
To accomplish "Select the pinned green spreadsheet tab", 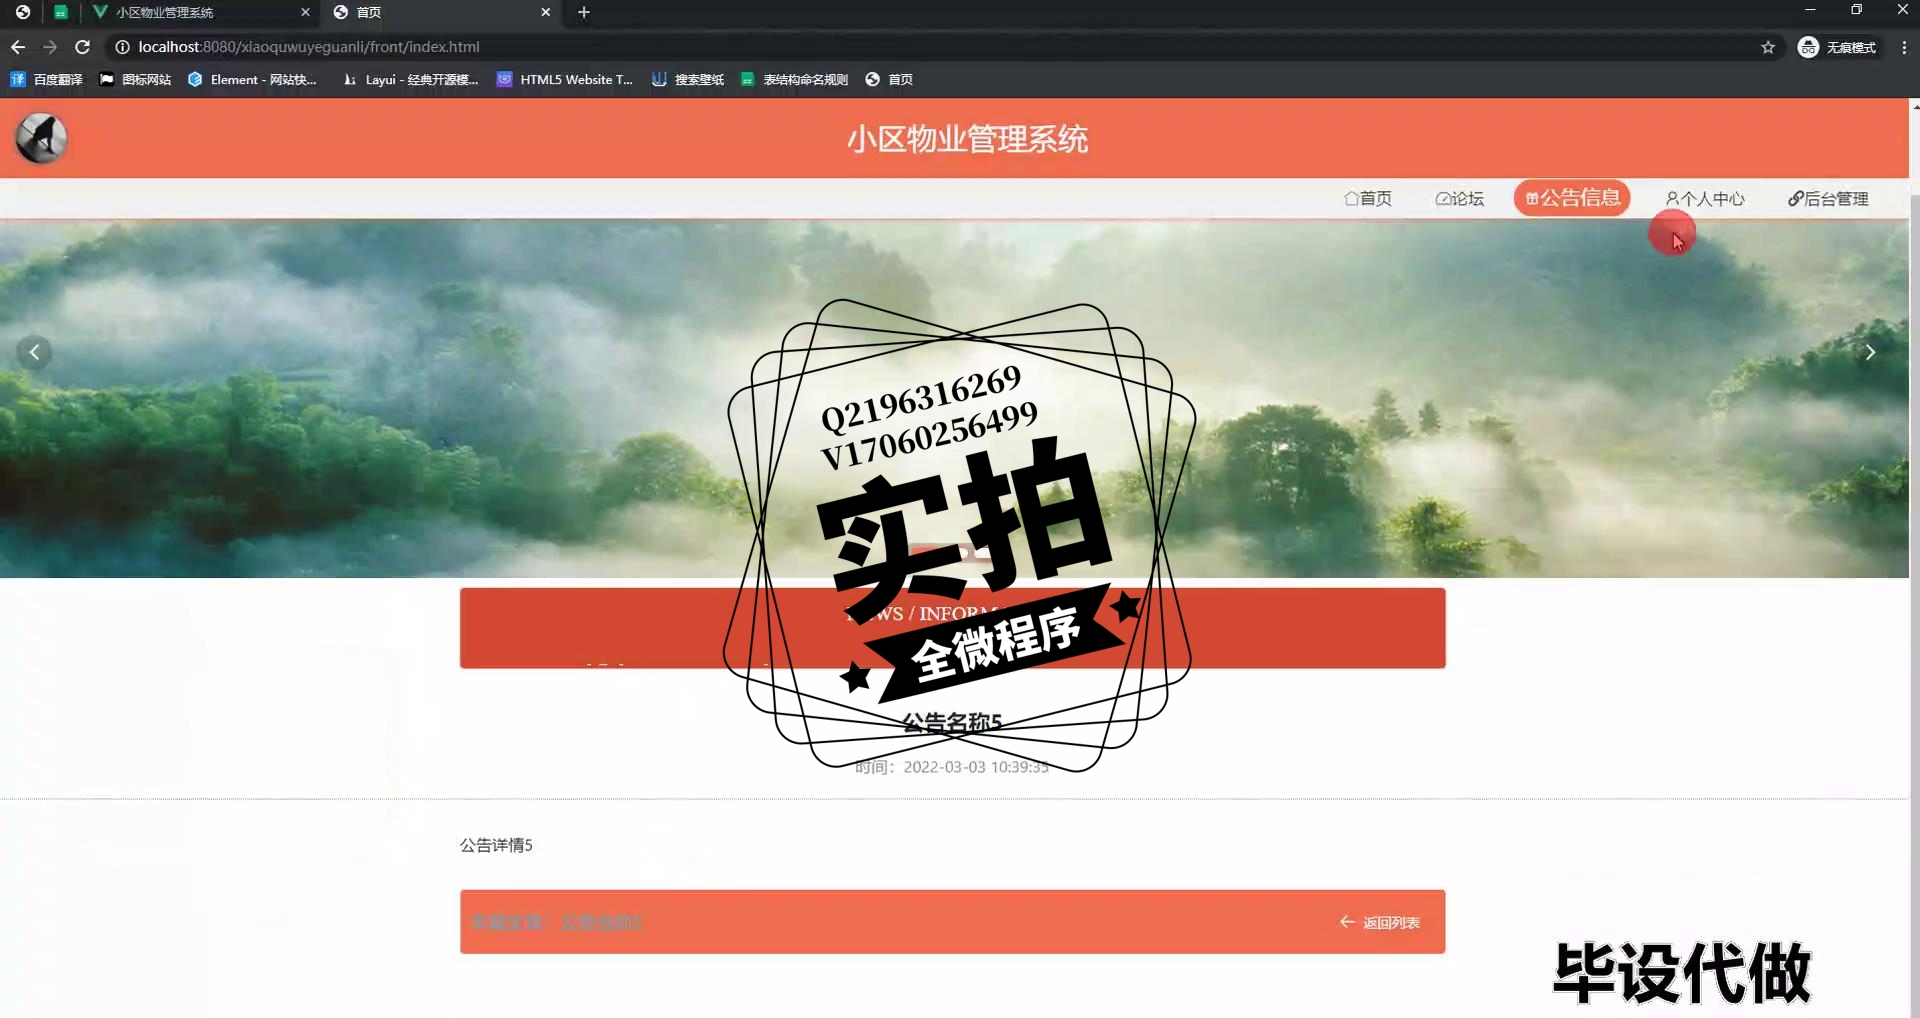I will coord(61,12).
